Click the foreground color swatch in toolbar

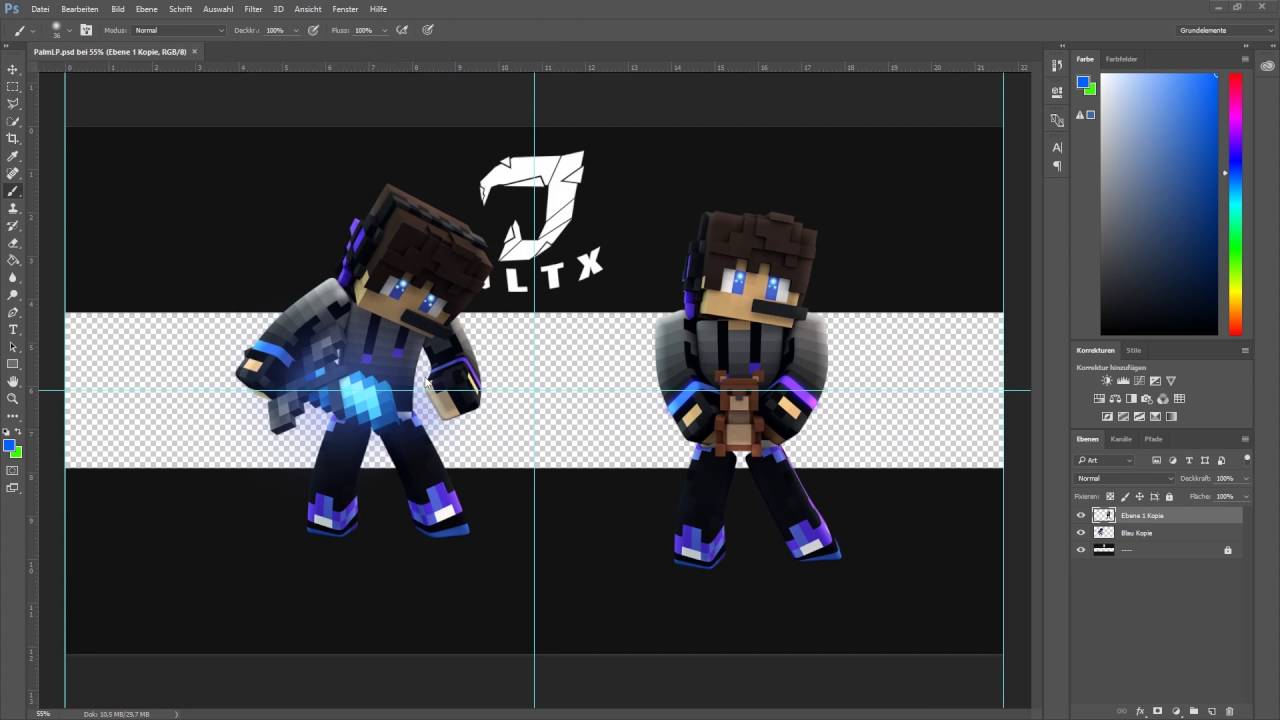pyautogui.click(x=9, y=446)
